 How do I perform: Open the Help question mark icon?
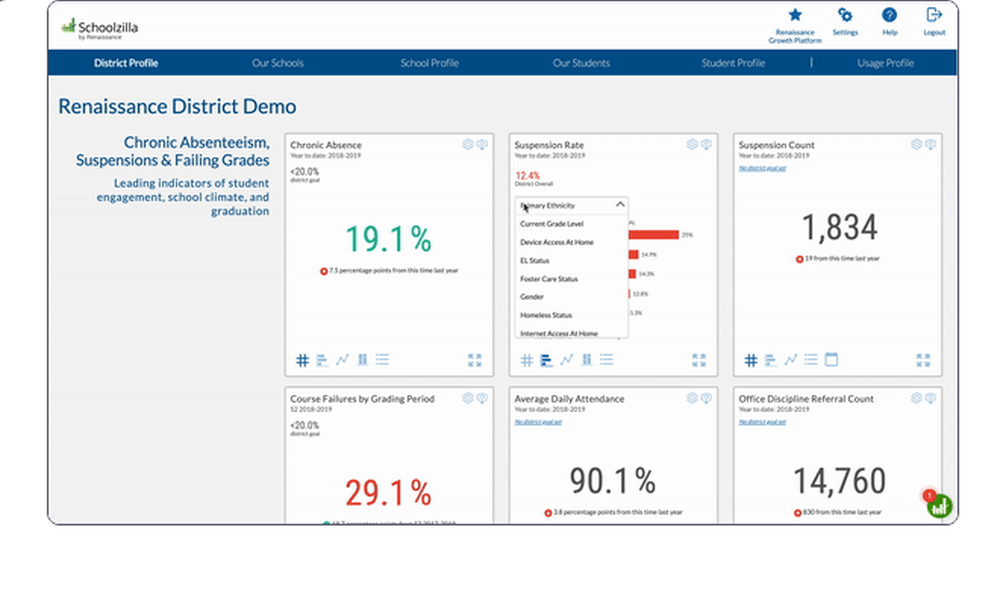click(889, 15)
